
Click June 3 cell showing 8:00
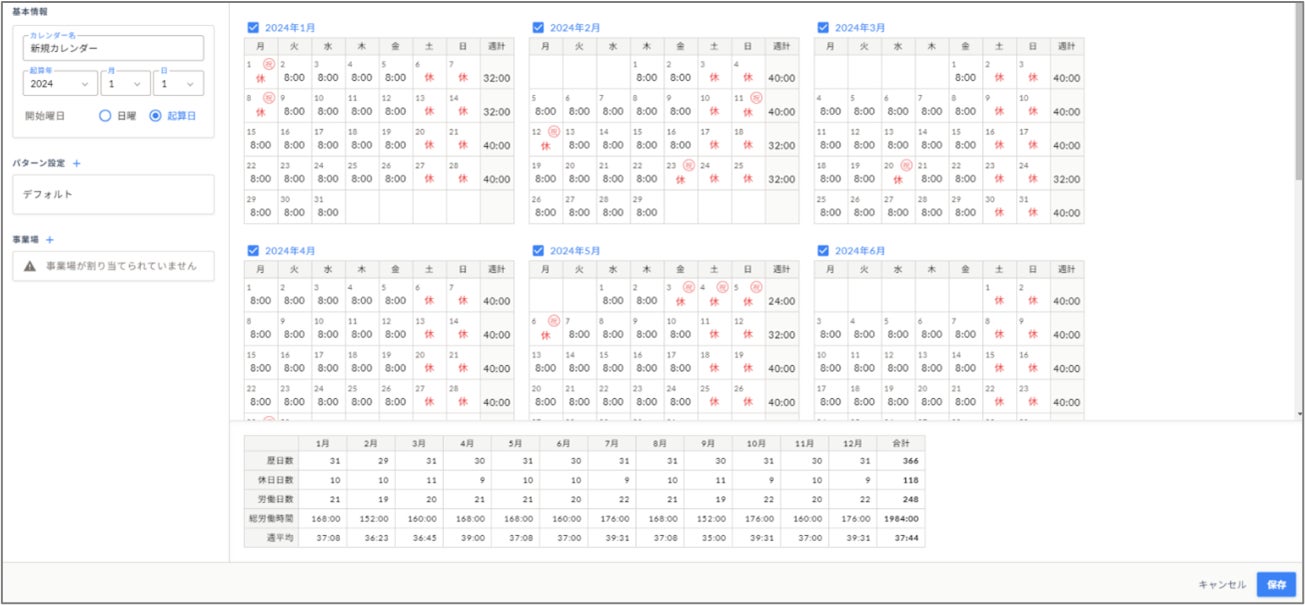click(x=831, y=329)
